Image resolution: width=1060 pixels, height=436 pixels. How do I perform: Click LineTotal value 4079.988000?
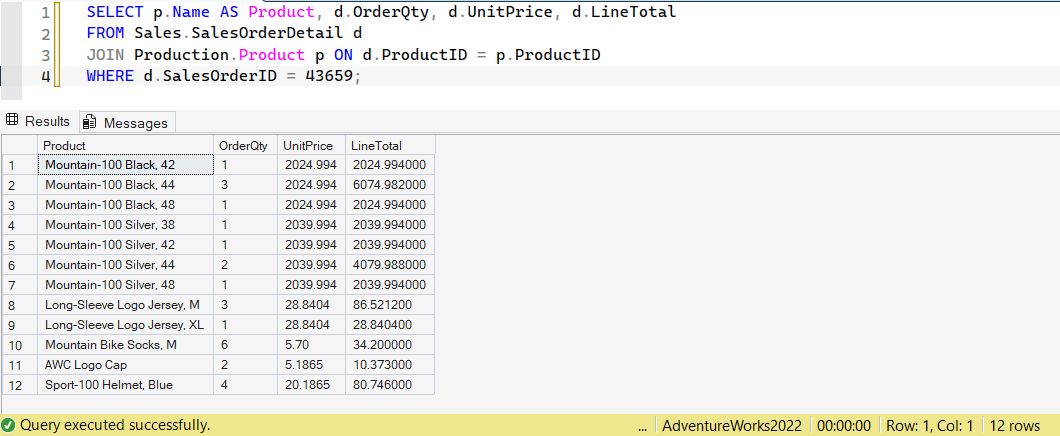389,264
